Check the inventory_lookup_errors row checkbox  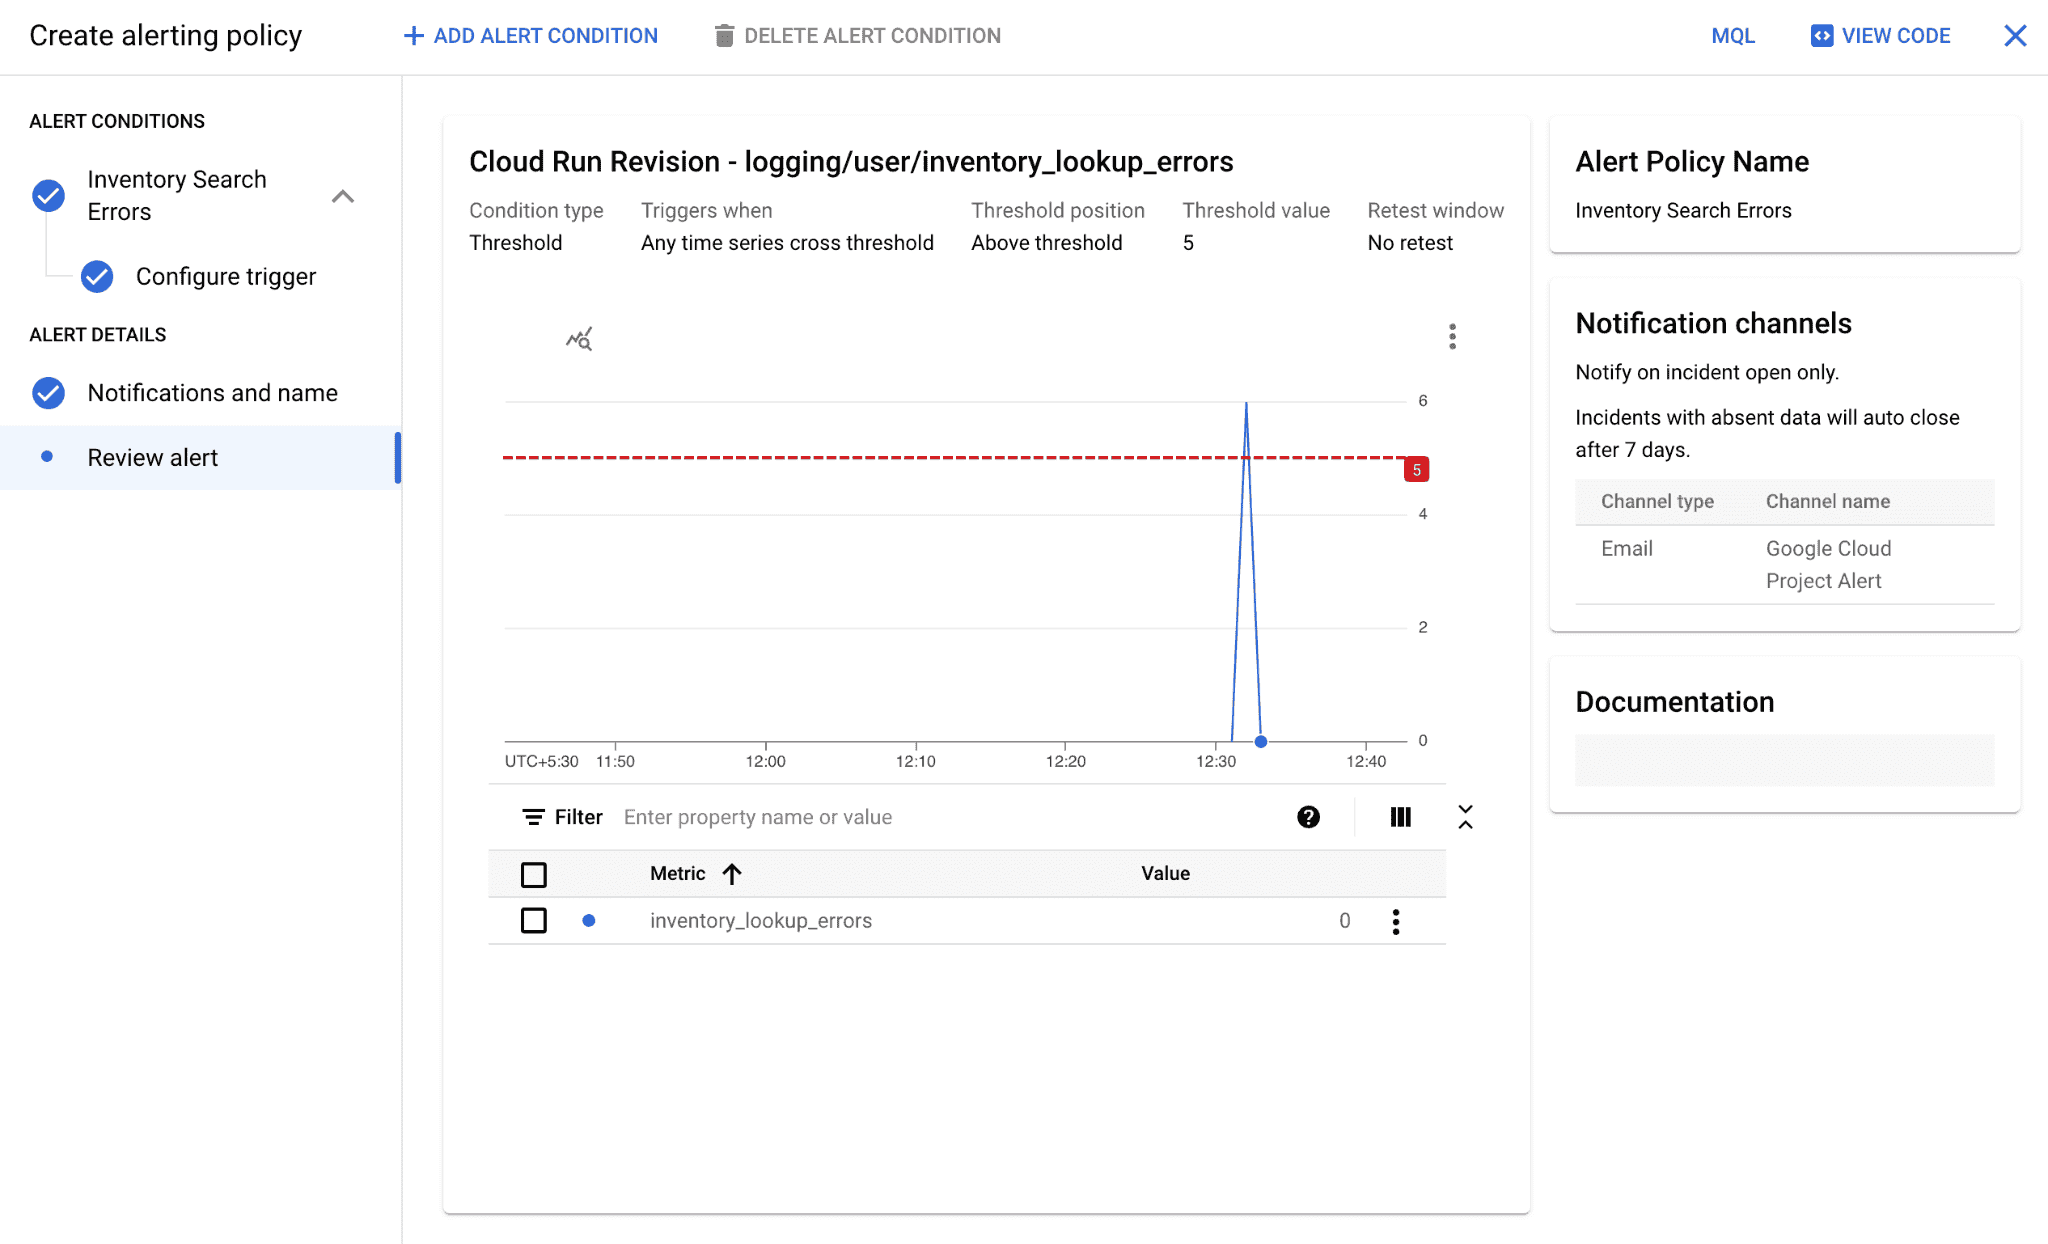[534, 920]
